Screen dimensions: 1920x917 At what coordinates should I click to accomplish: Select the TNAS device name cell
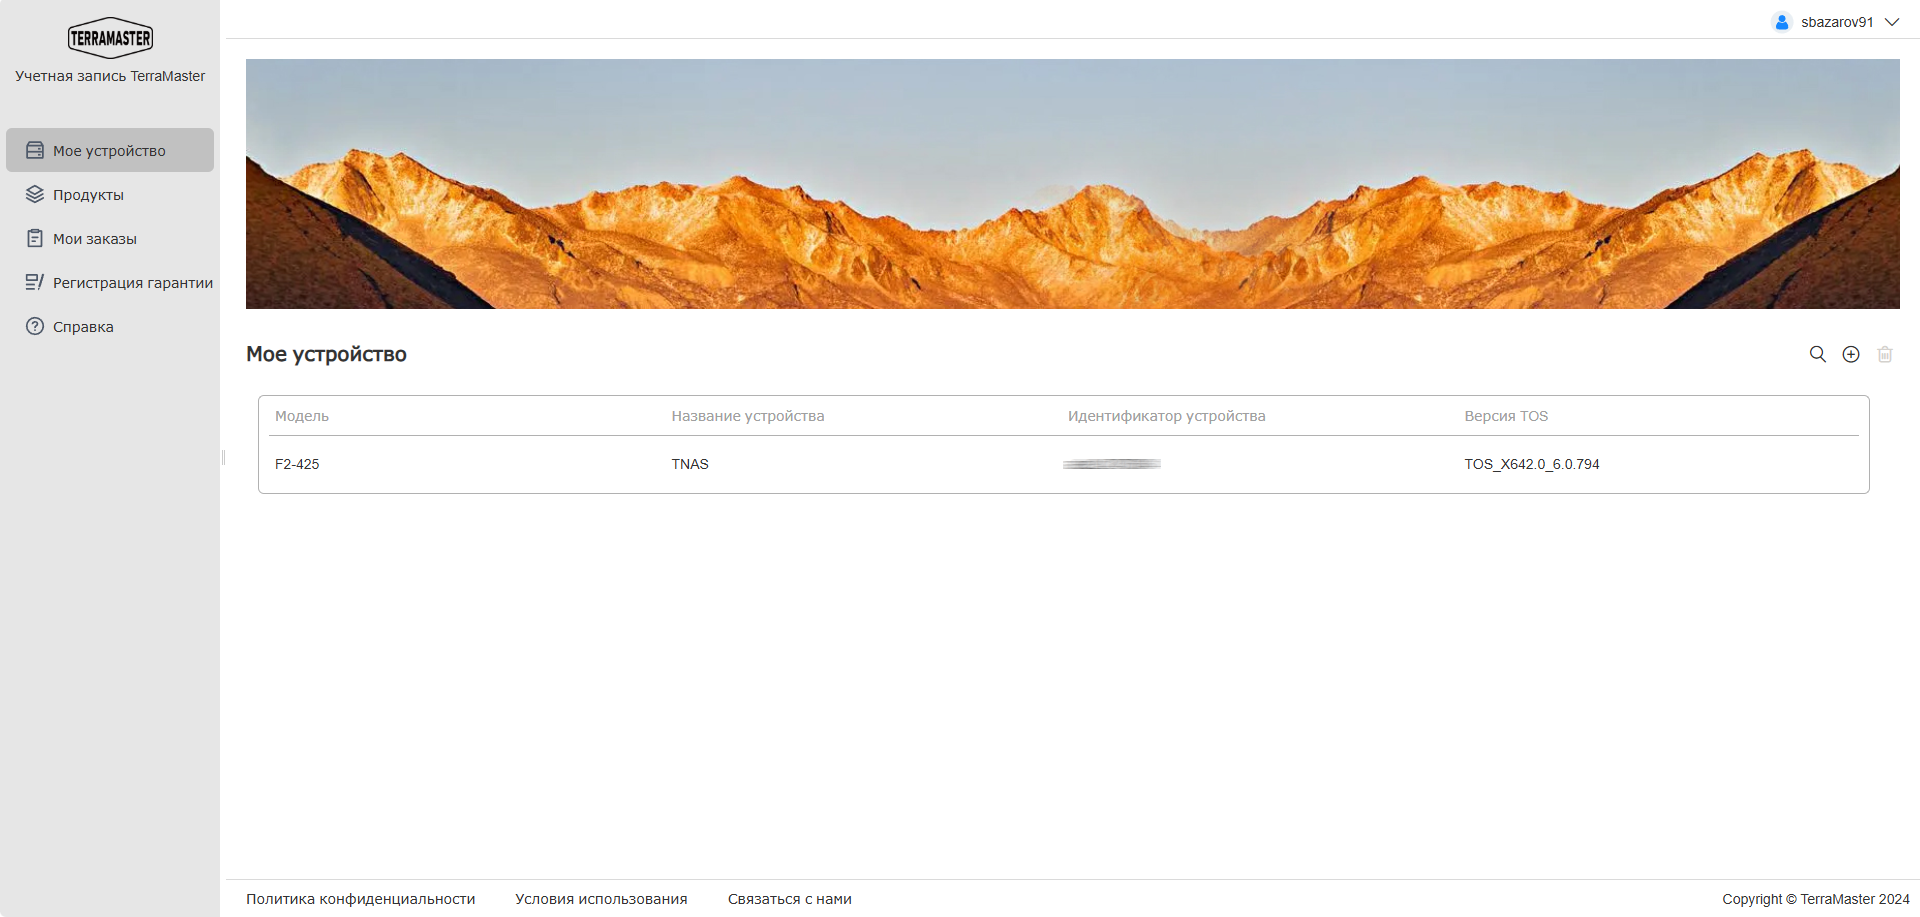(690, 464)
